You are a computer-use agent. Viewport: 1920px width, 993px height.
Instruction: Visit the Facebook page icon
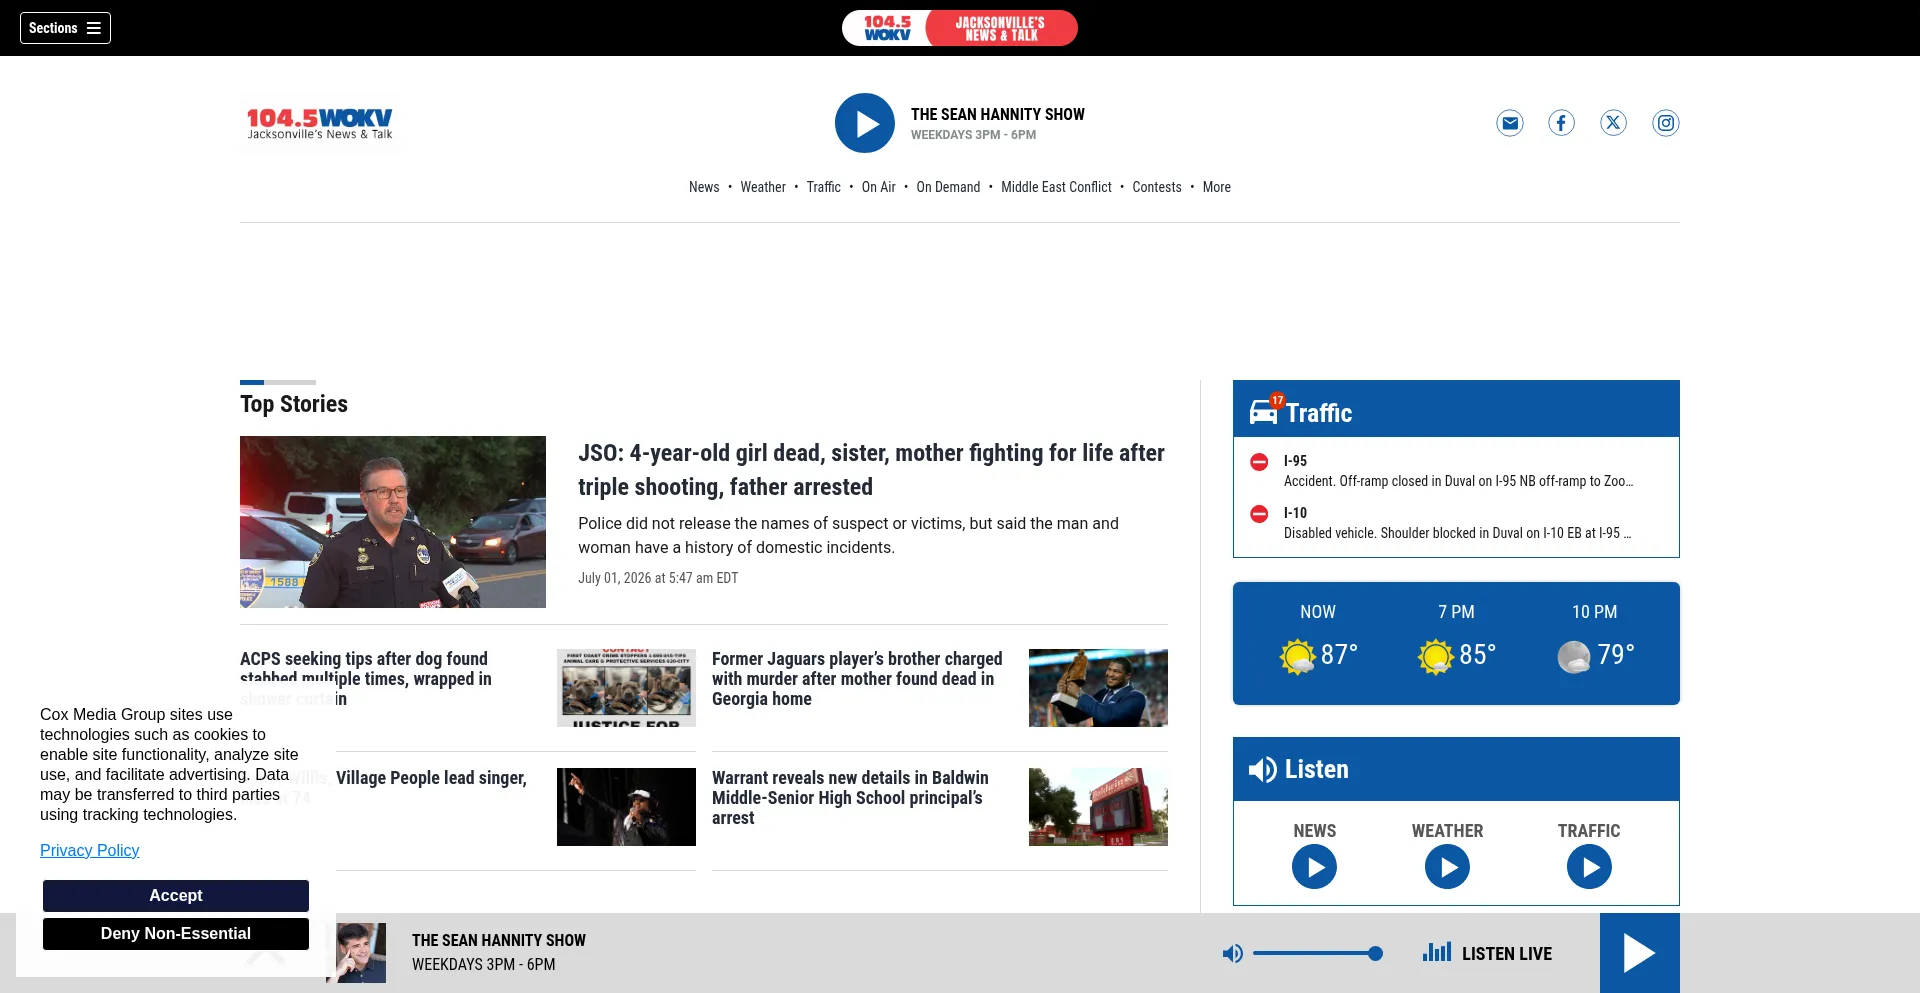pyautogui.click(x=1562, y=123)
